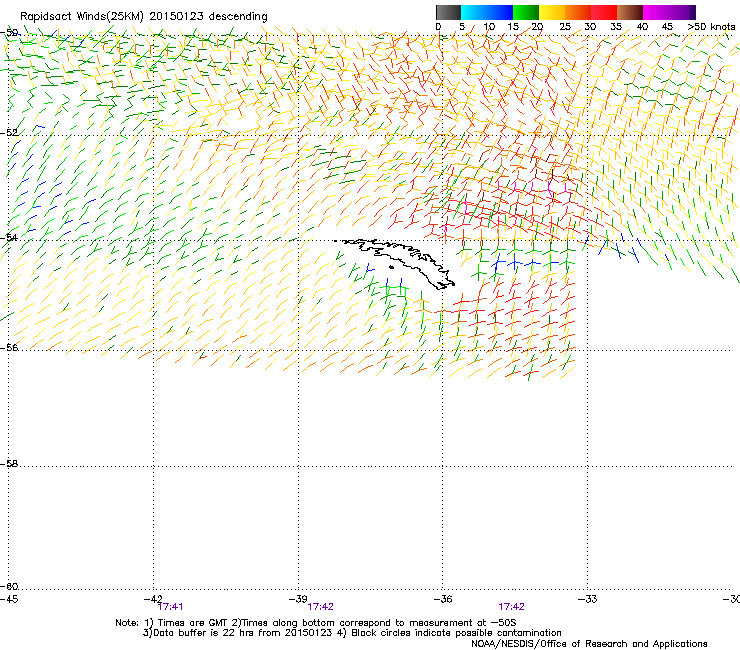Image resolution: width=740 pixels, height=650 pixels.
Task: Click the -58 latitude axis label
Action: click(9, 464)
